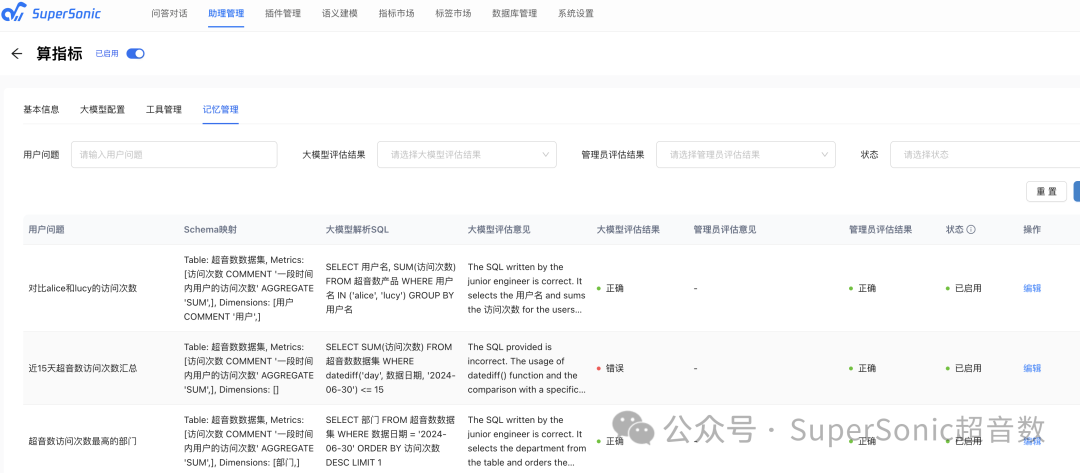This screenshot has width=1080, height=473.
Task: Open the 管理员评估结果 dropdown
Action: tap(745, 155)
